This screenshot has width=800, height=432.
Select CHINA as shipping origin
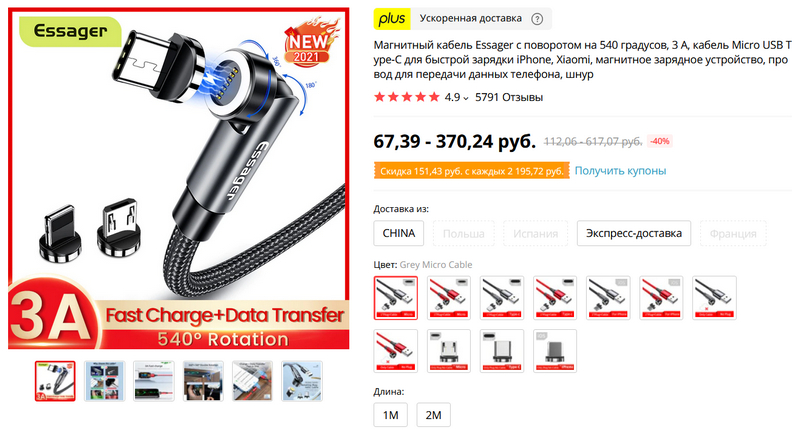[398, 233]
